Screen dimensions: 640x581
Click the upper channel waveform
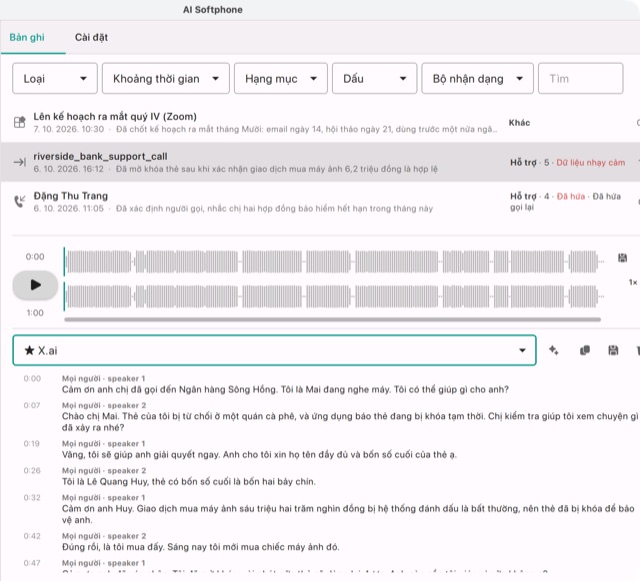pyautogui.click(x=333, y=262)
